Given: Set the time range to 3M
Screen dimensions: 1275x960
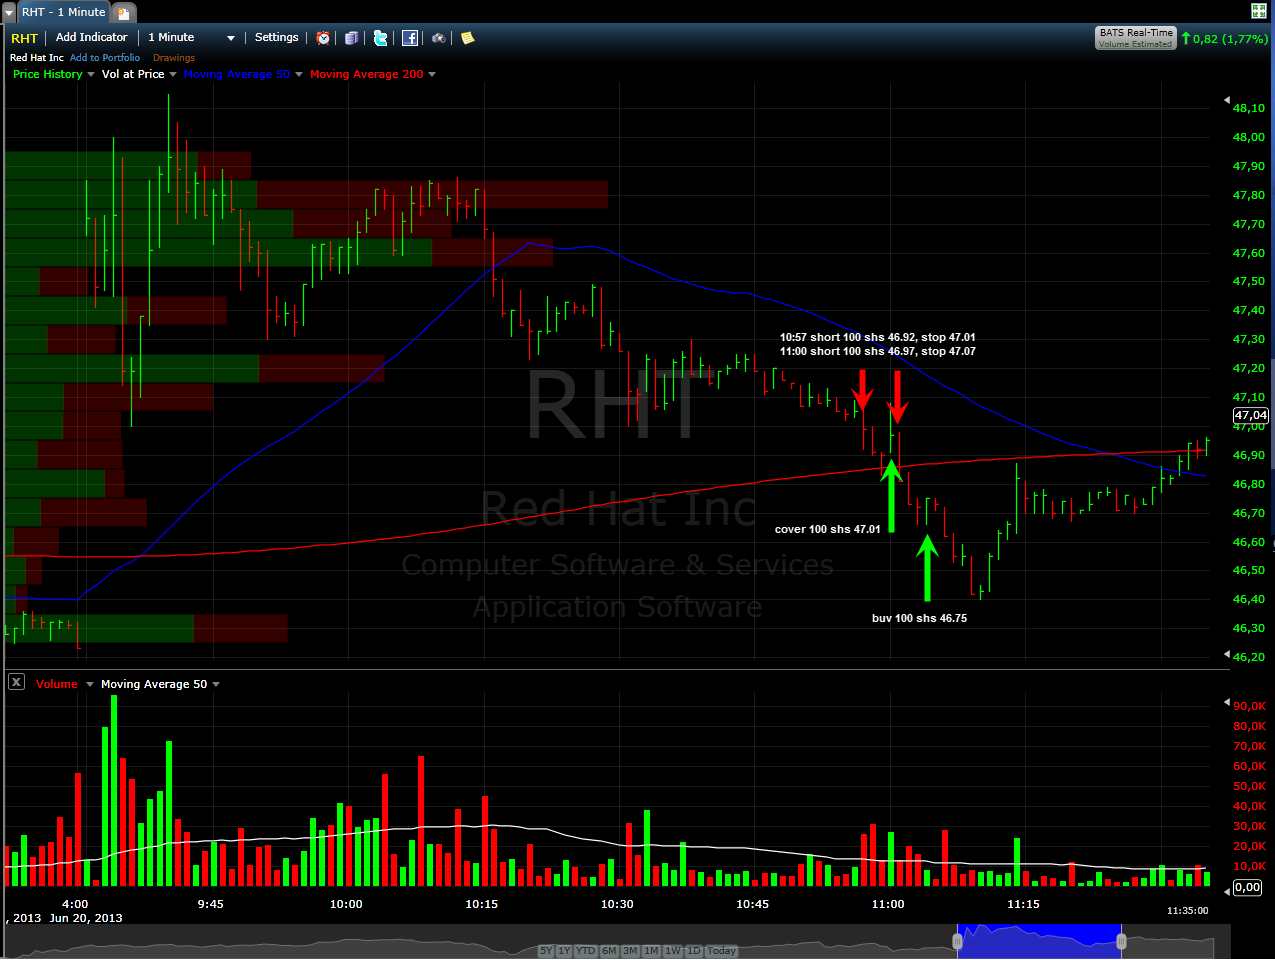Looking at the screenshot, I should tap(631, 951).
